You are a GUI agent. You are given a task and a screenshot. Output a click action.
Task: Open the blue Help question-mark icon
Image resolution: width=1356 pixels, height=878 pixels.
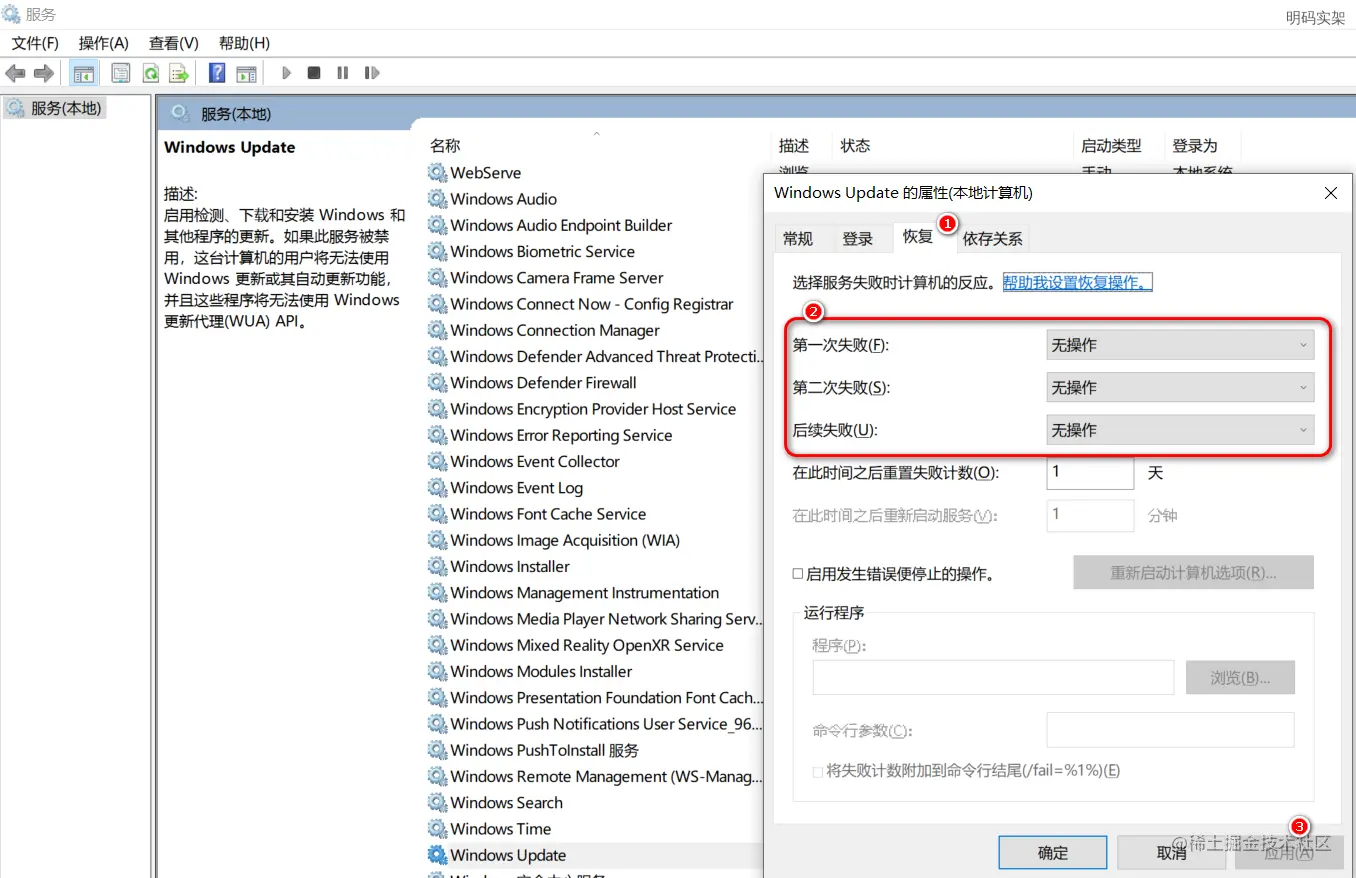[x=217, y=73]
